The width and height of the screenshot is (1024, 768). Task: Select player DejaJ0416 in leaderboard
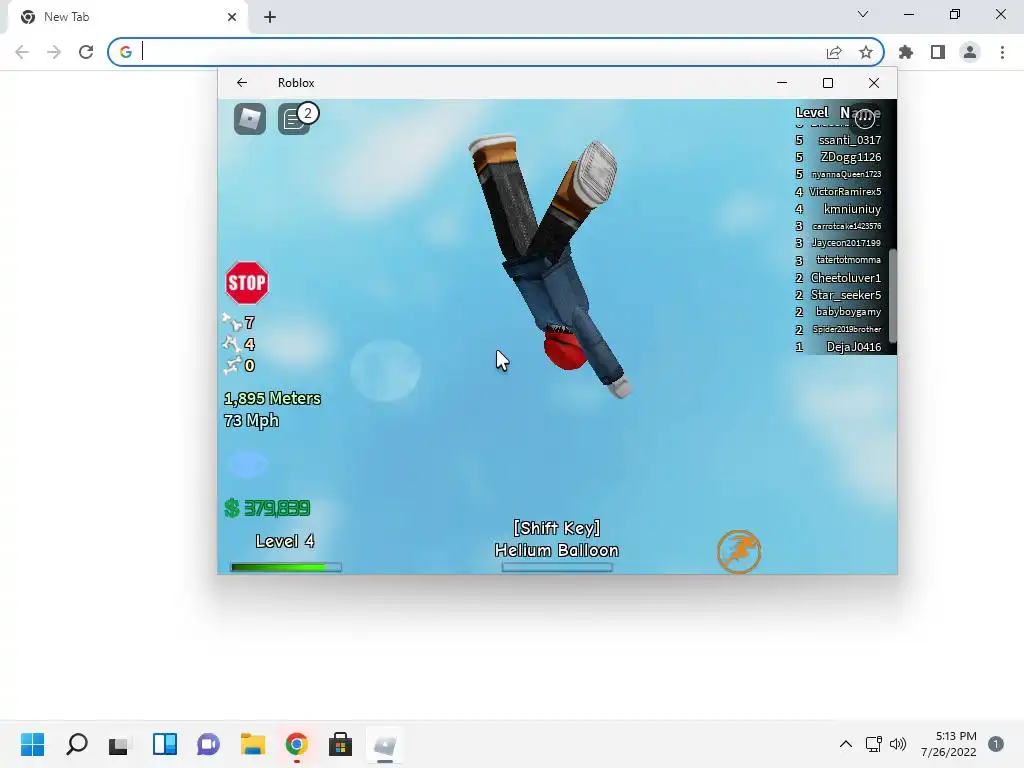(x=854, y=347)
